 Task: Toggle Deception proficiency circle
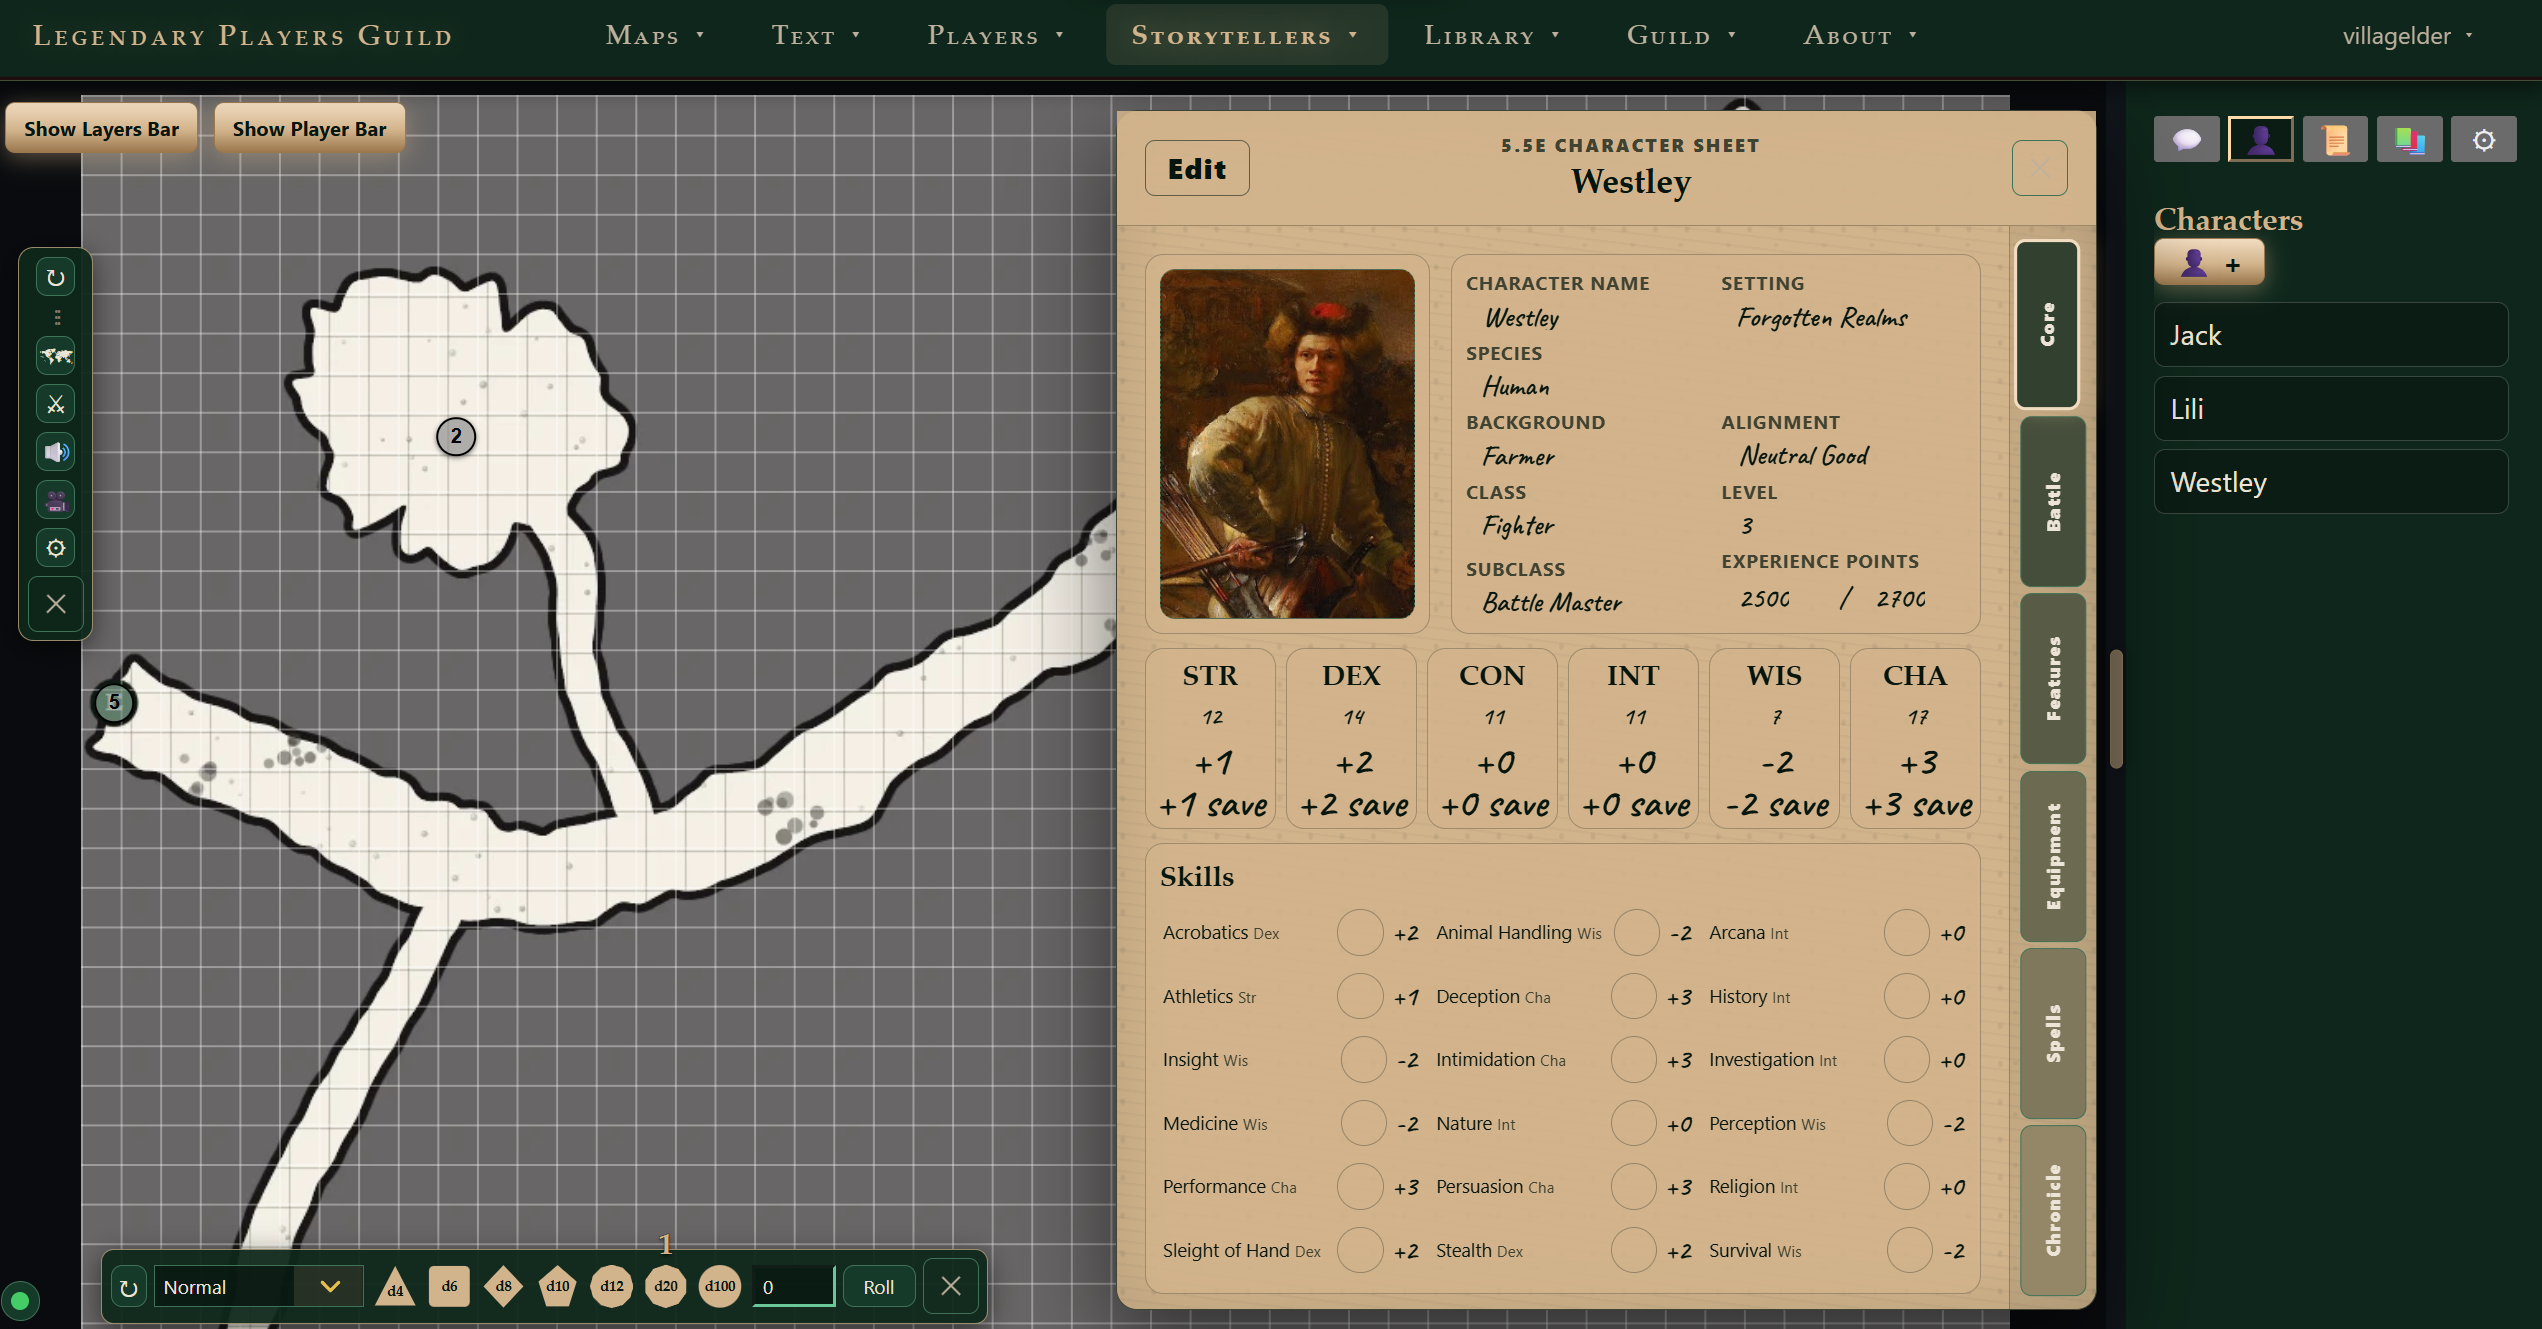[1634, 997]
